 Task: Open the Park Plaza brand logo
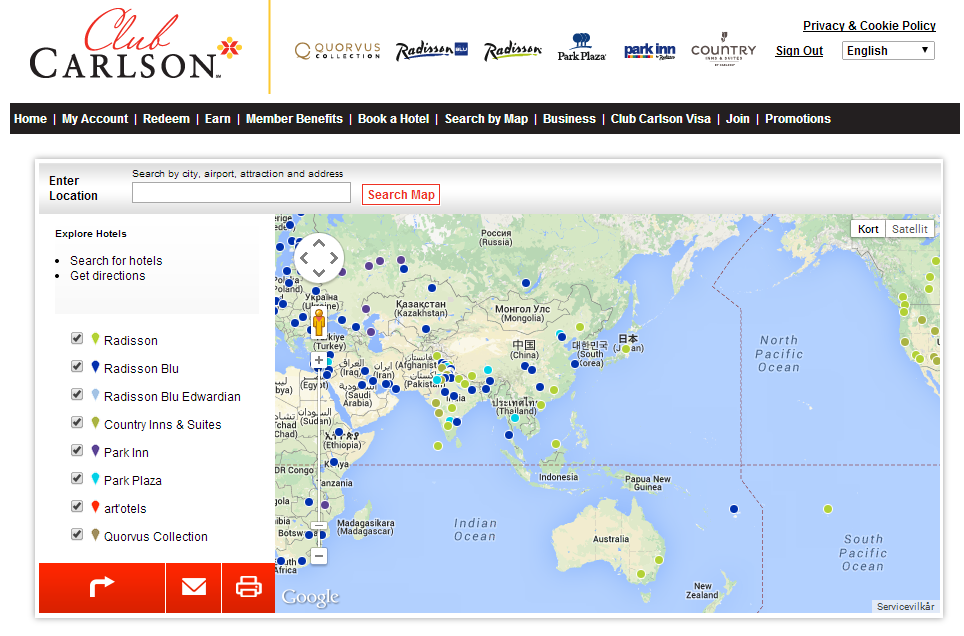coord(582,49)
